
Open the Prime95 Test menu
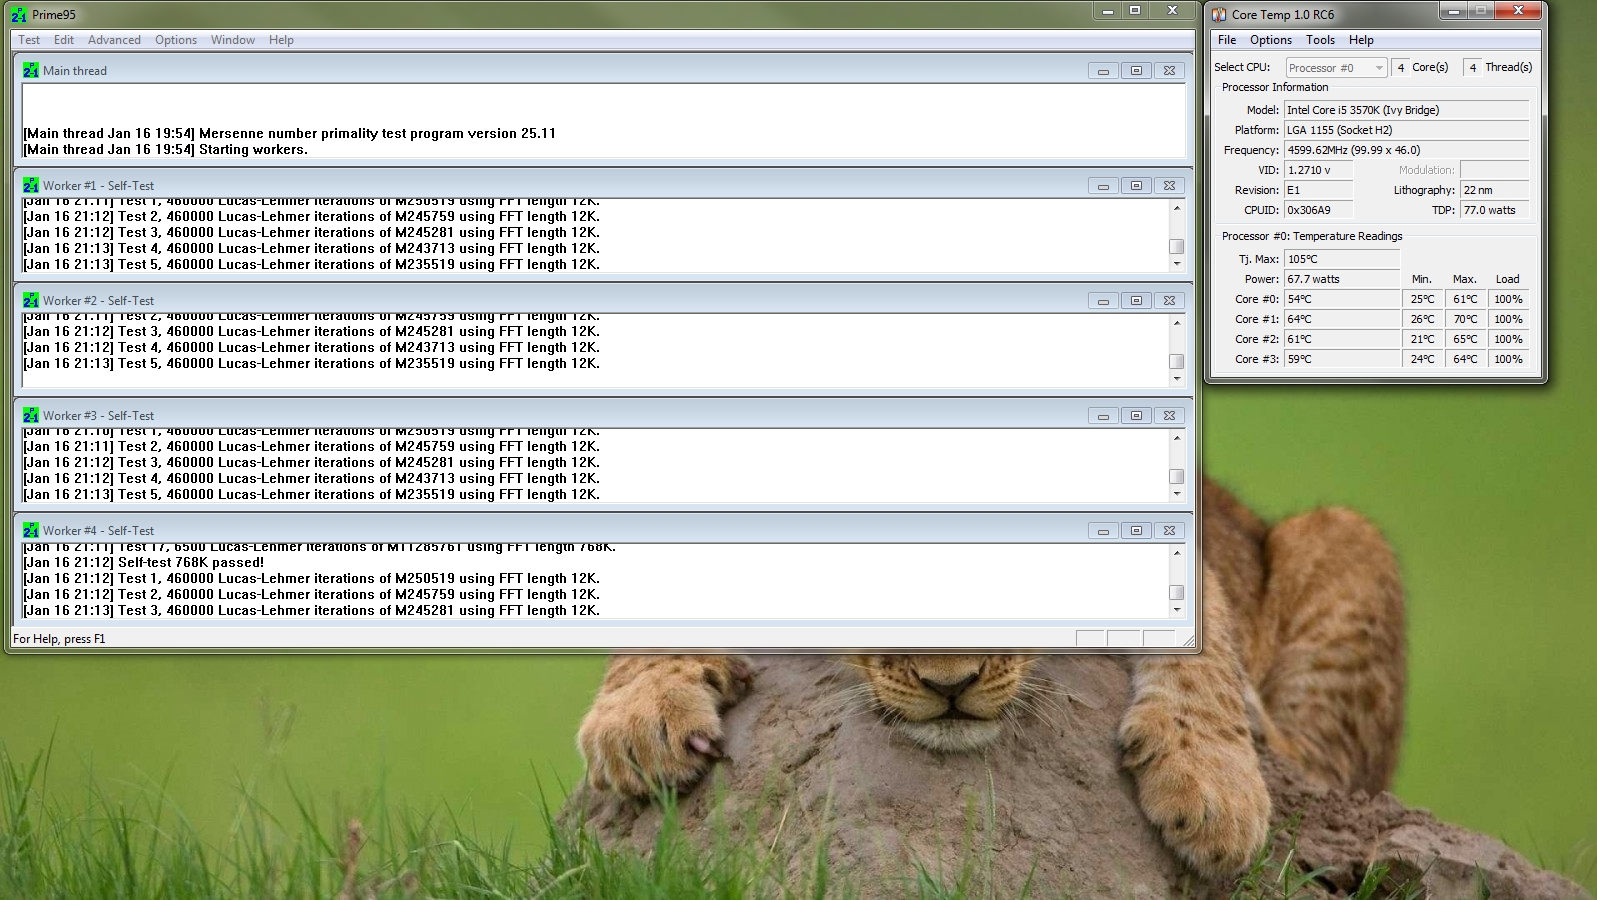(29, 40)
